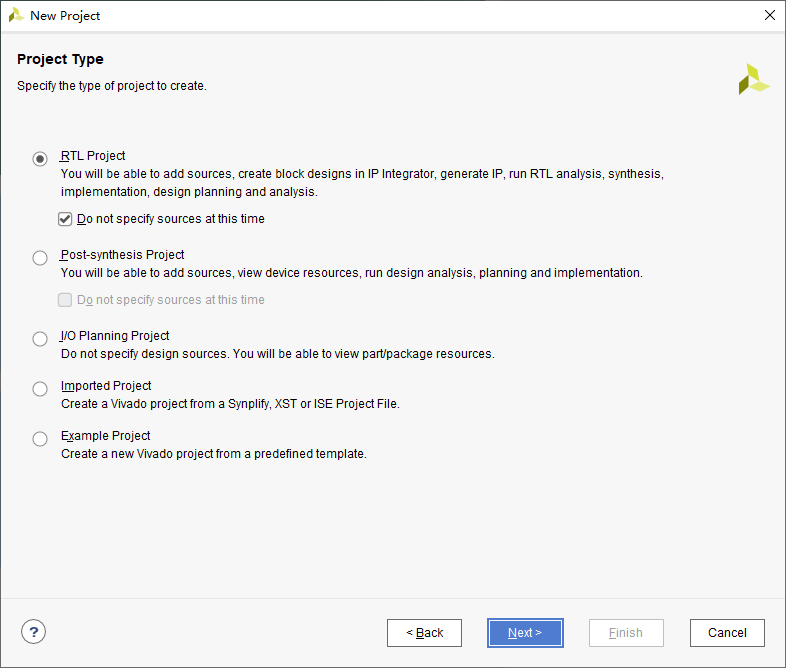
Task: Uncheck 'Do not specify sources' under RTL Project
Action: 65,219
